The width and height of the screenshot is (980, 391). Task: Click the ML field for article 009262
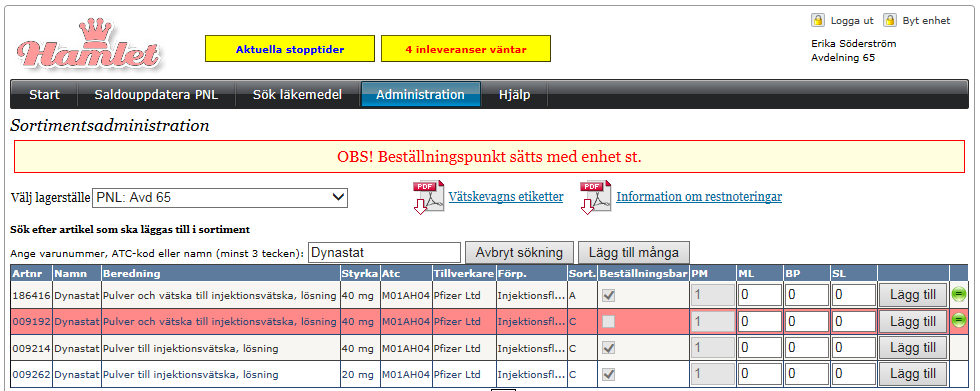(759, 374)
